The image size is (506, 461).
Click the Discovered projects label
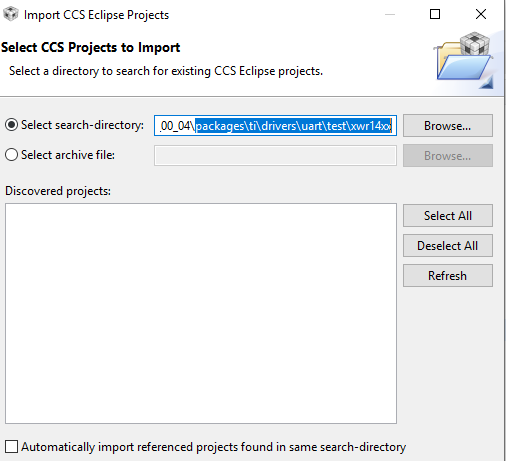(x=58, y=191)
